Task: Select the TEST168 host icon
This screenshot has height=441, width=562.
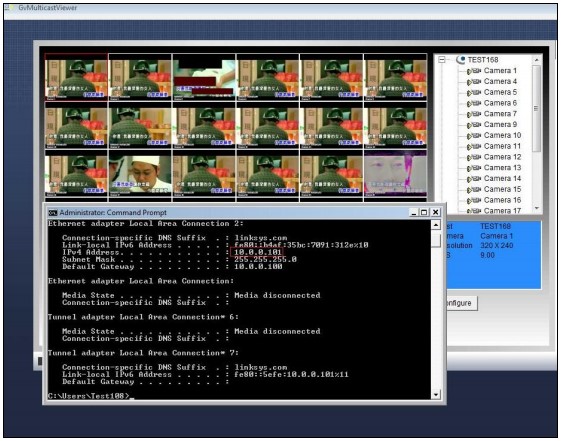Action: [461, 60]
